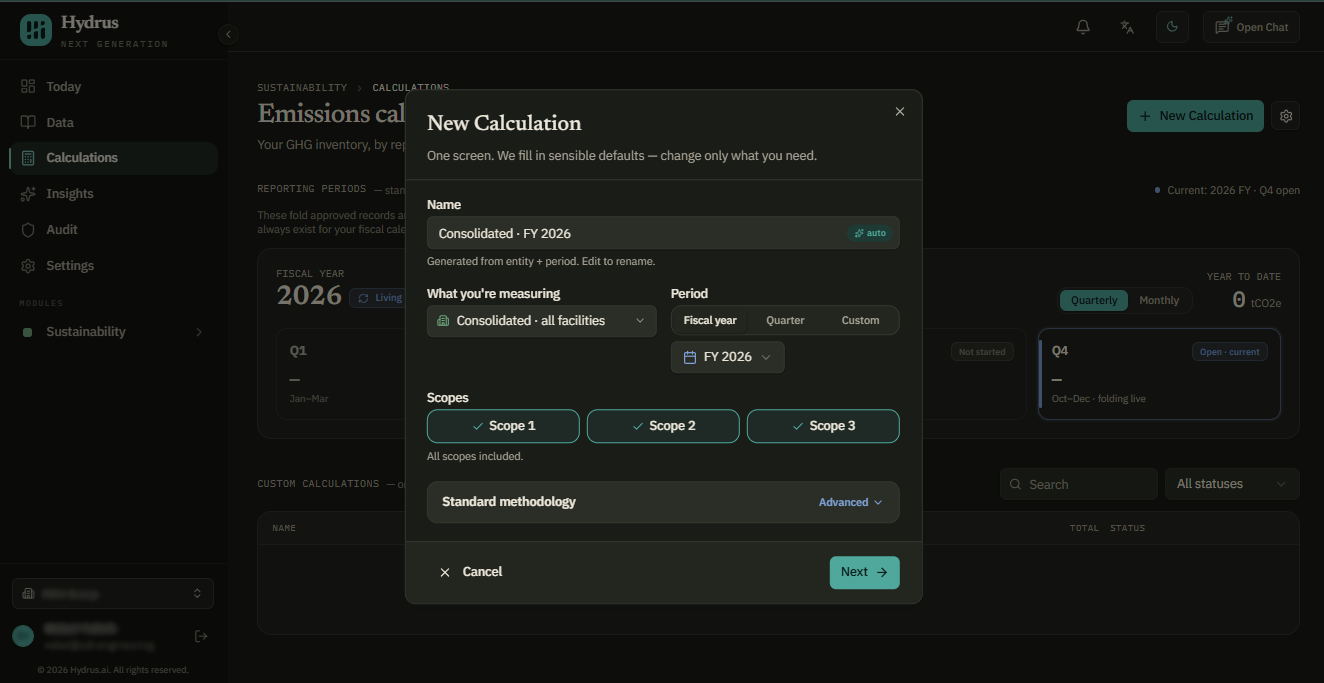
Task: Open the Audit page
Action: tap(113, 230)
